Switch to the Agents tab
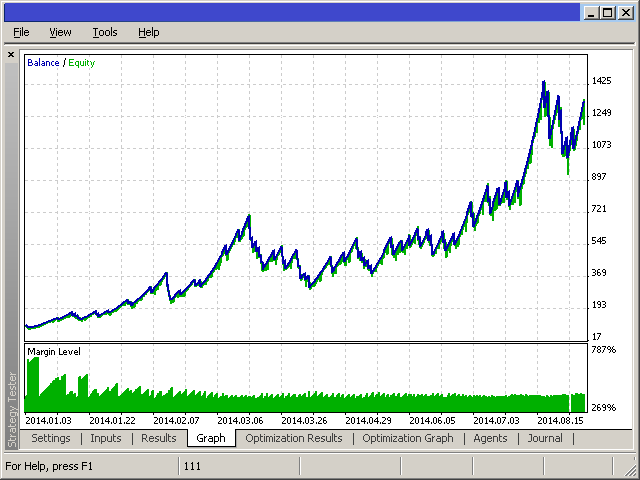The height and width of the screenshot is (480, 640). [x=490, y=438]
